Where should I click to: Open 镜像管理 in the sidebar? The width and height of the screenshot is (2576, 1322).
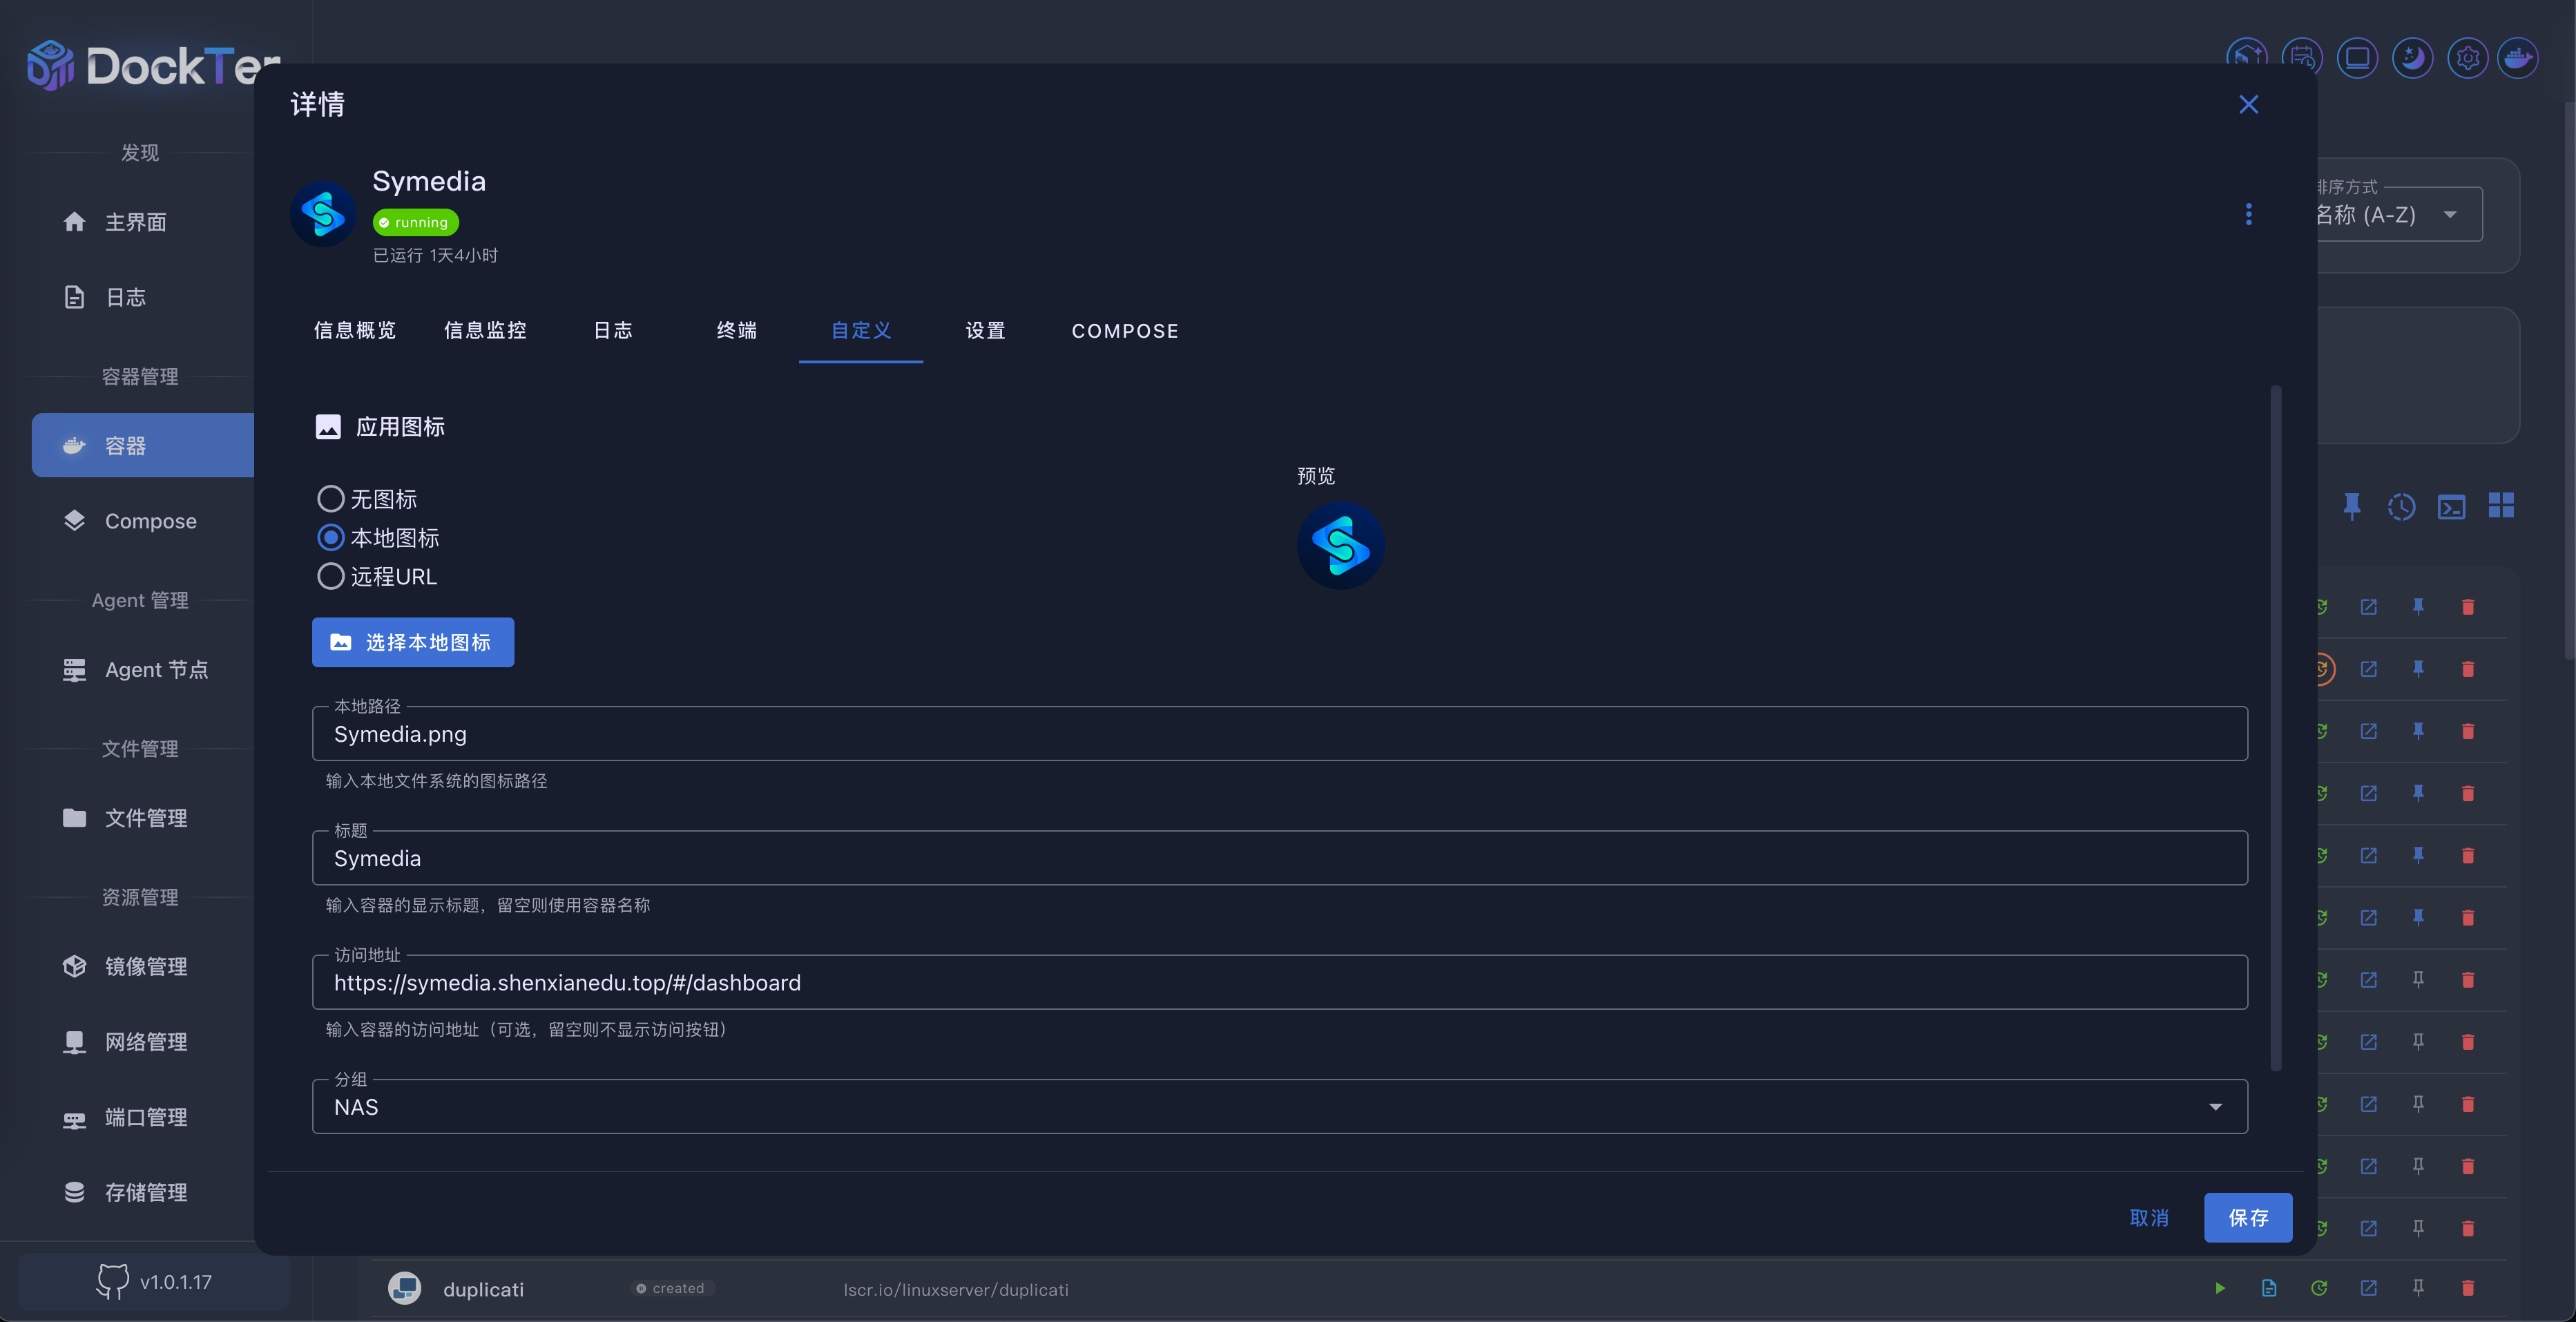146,966
